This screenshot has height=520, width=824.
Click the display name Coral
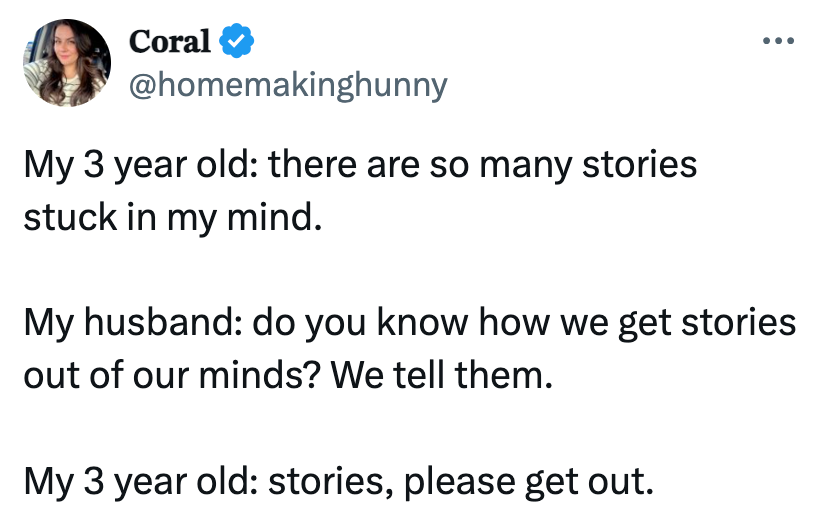(169, 41)
